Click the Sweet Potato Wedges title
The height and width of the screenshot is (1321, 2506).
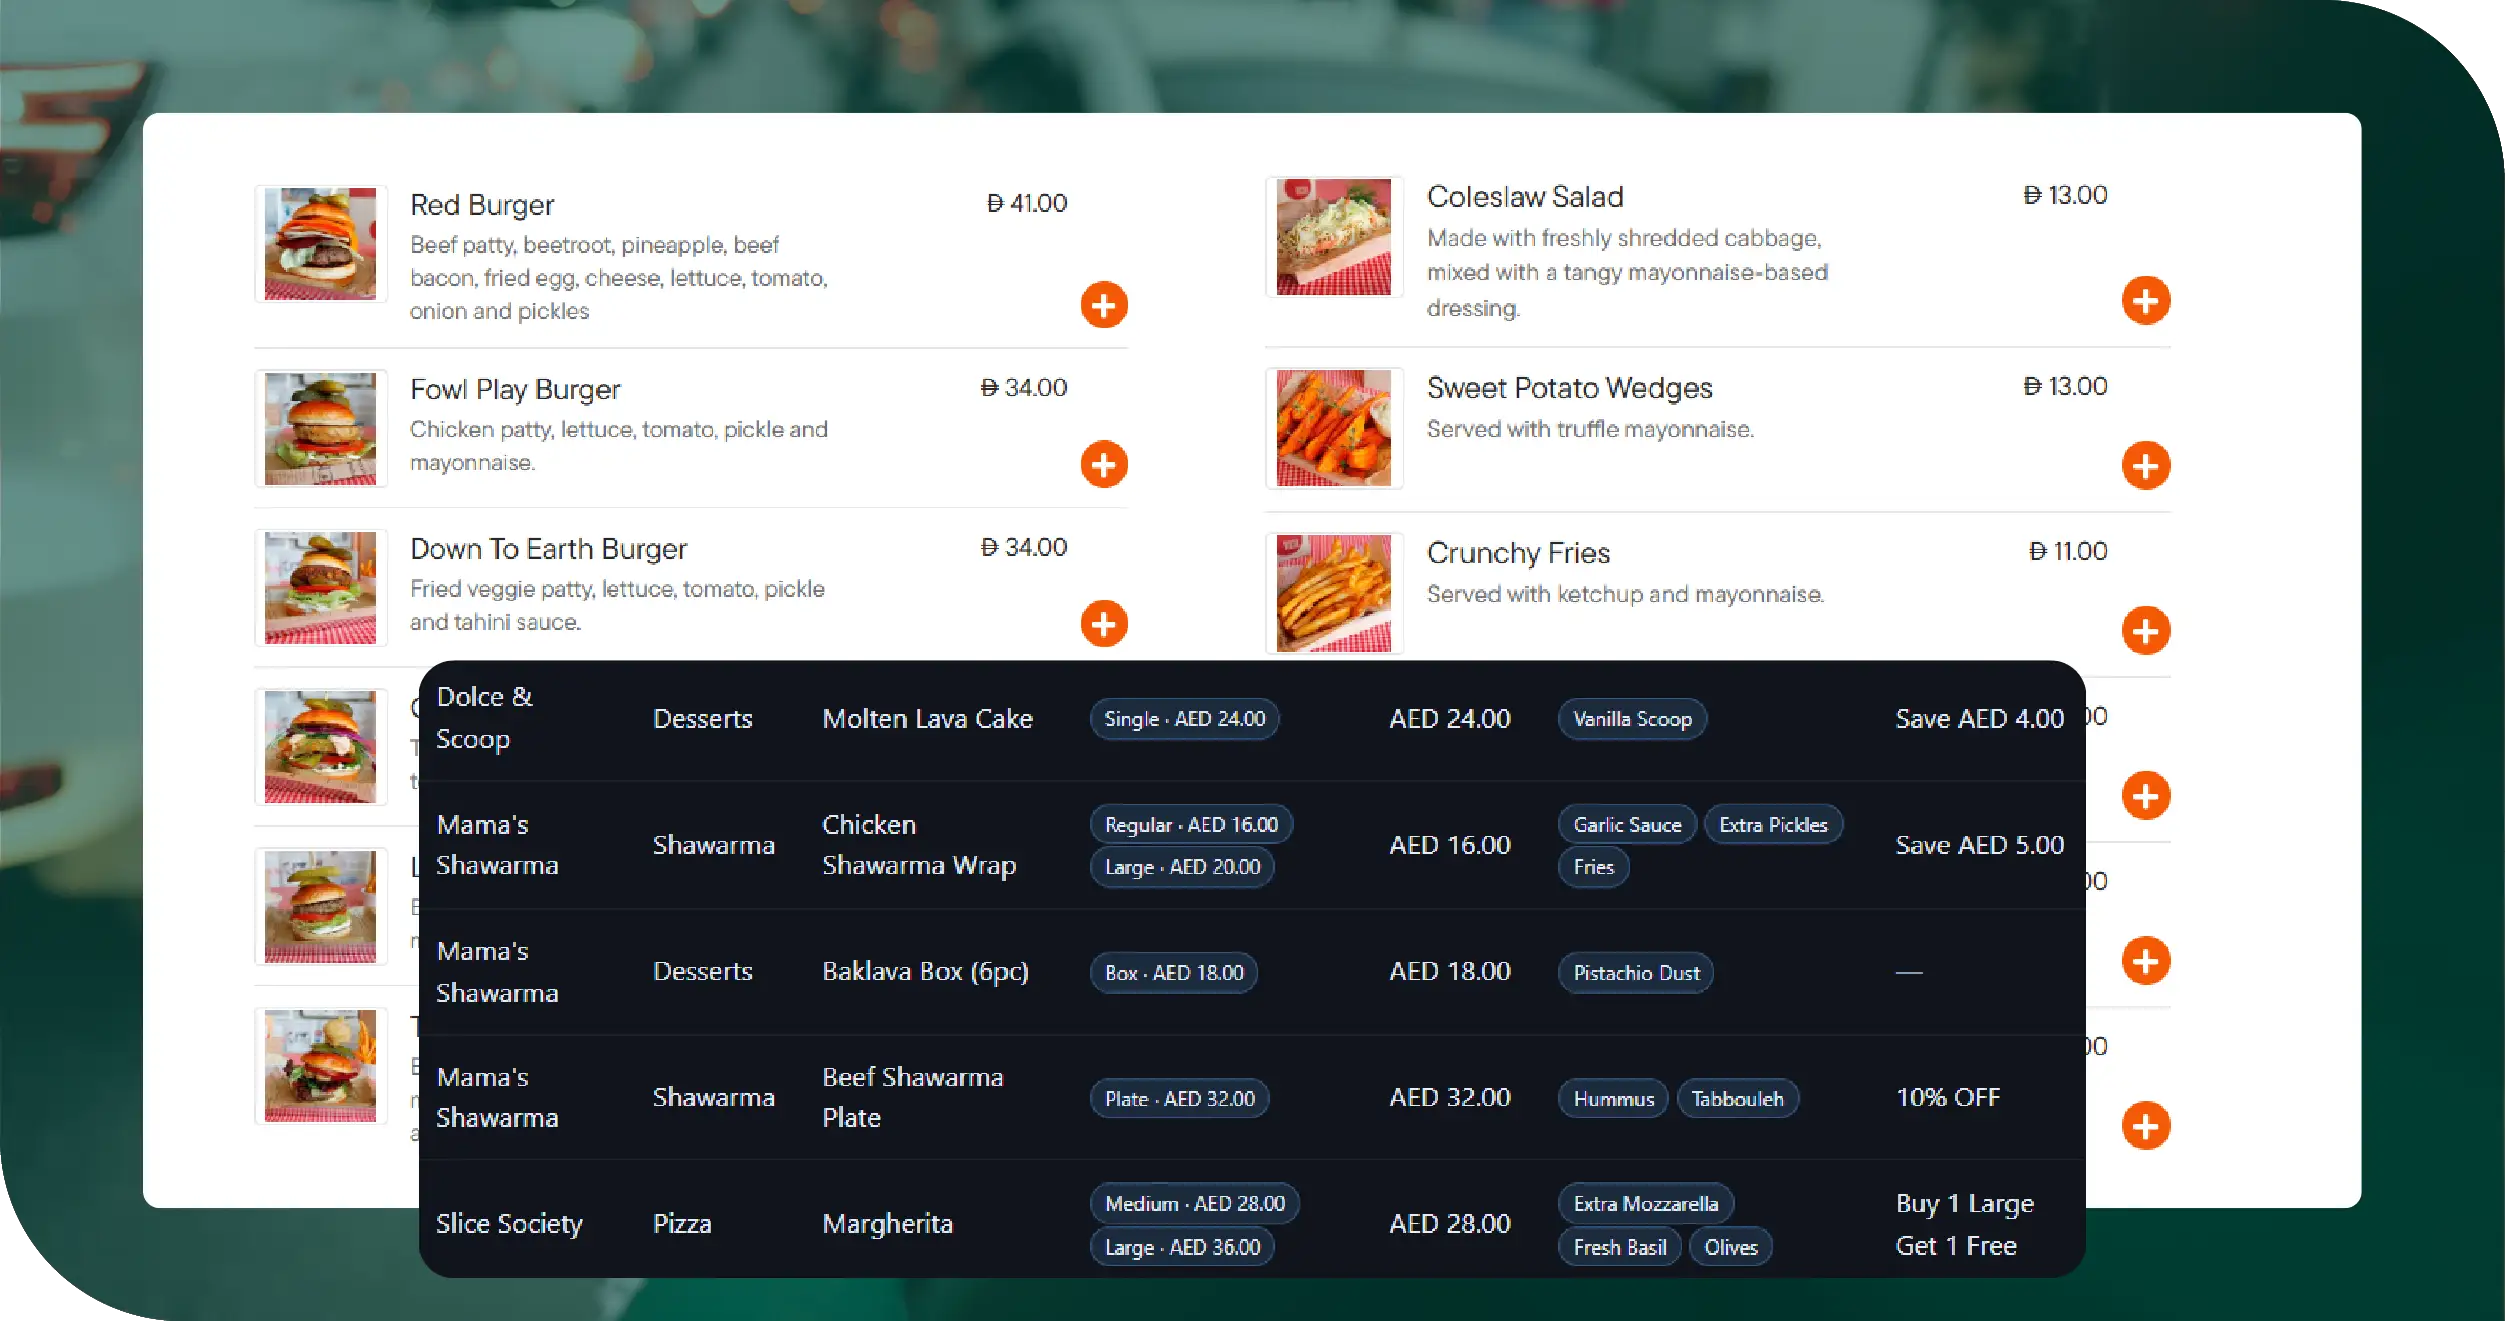(x=1569, y=388)
